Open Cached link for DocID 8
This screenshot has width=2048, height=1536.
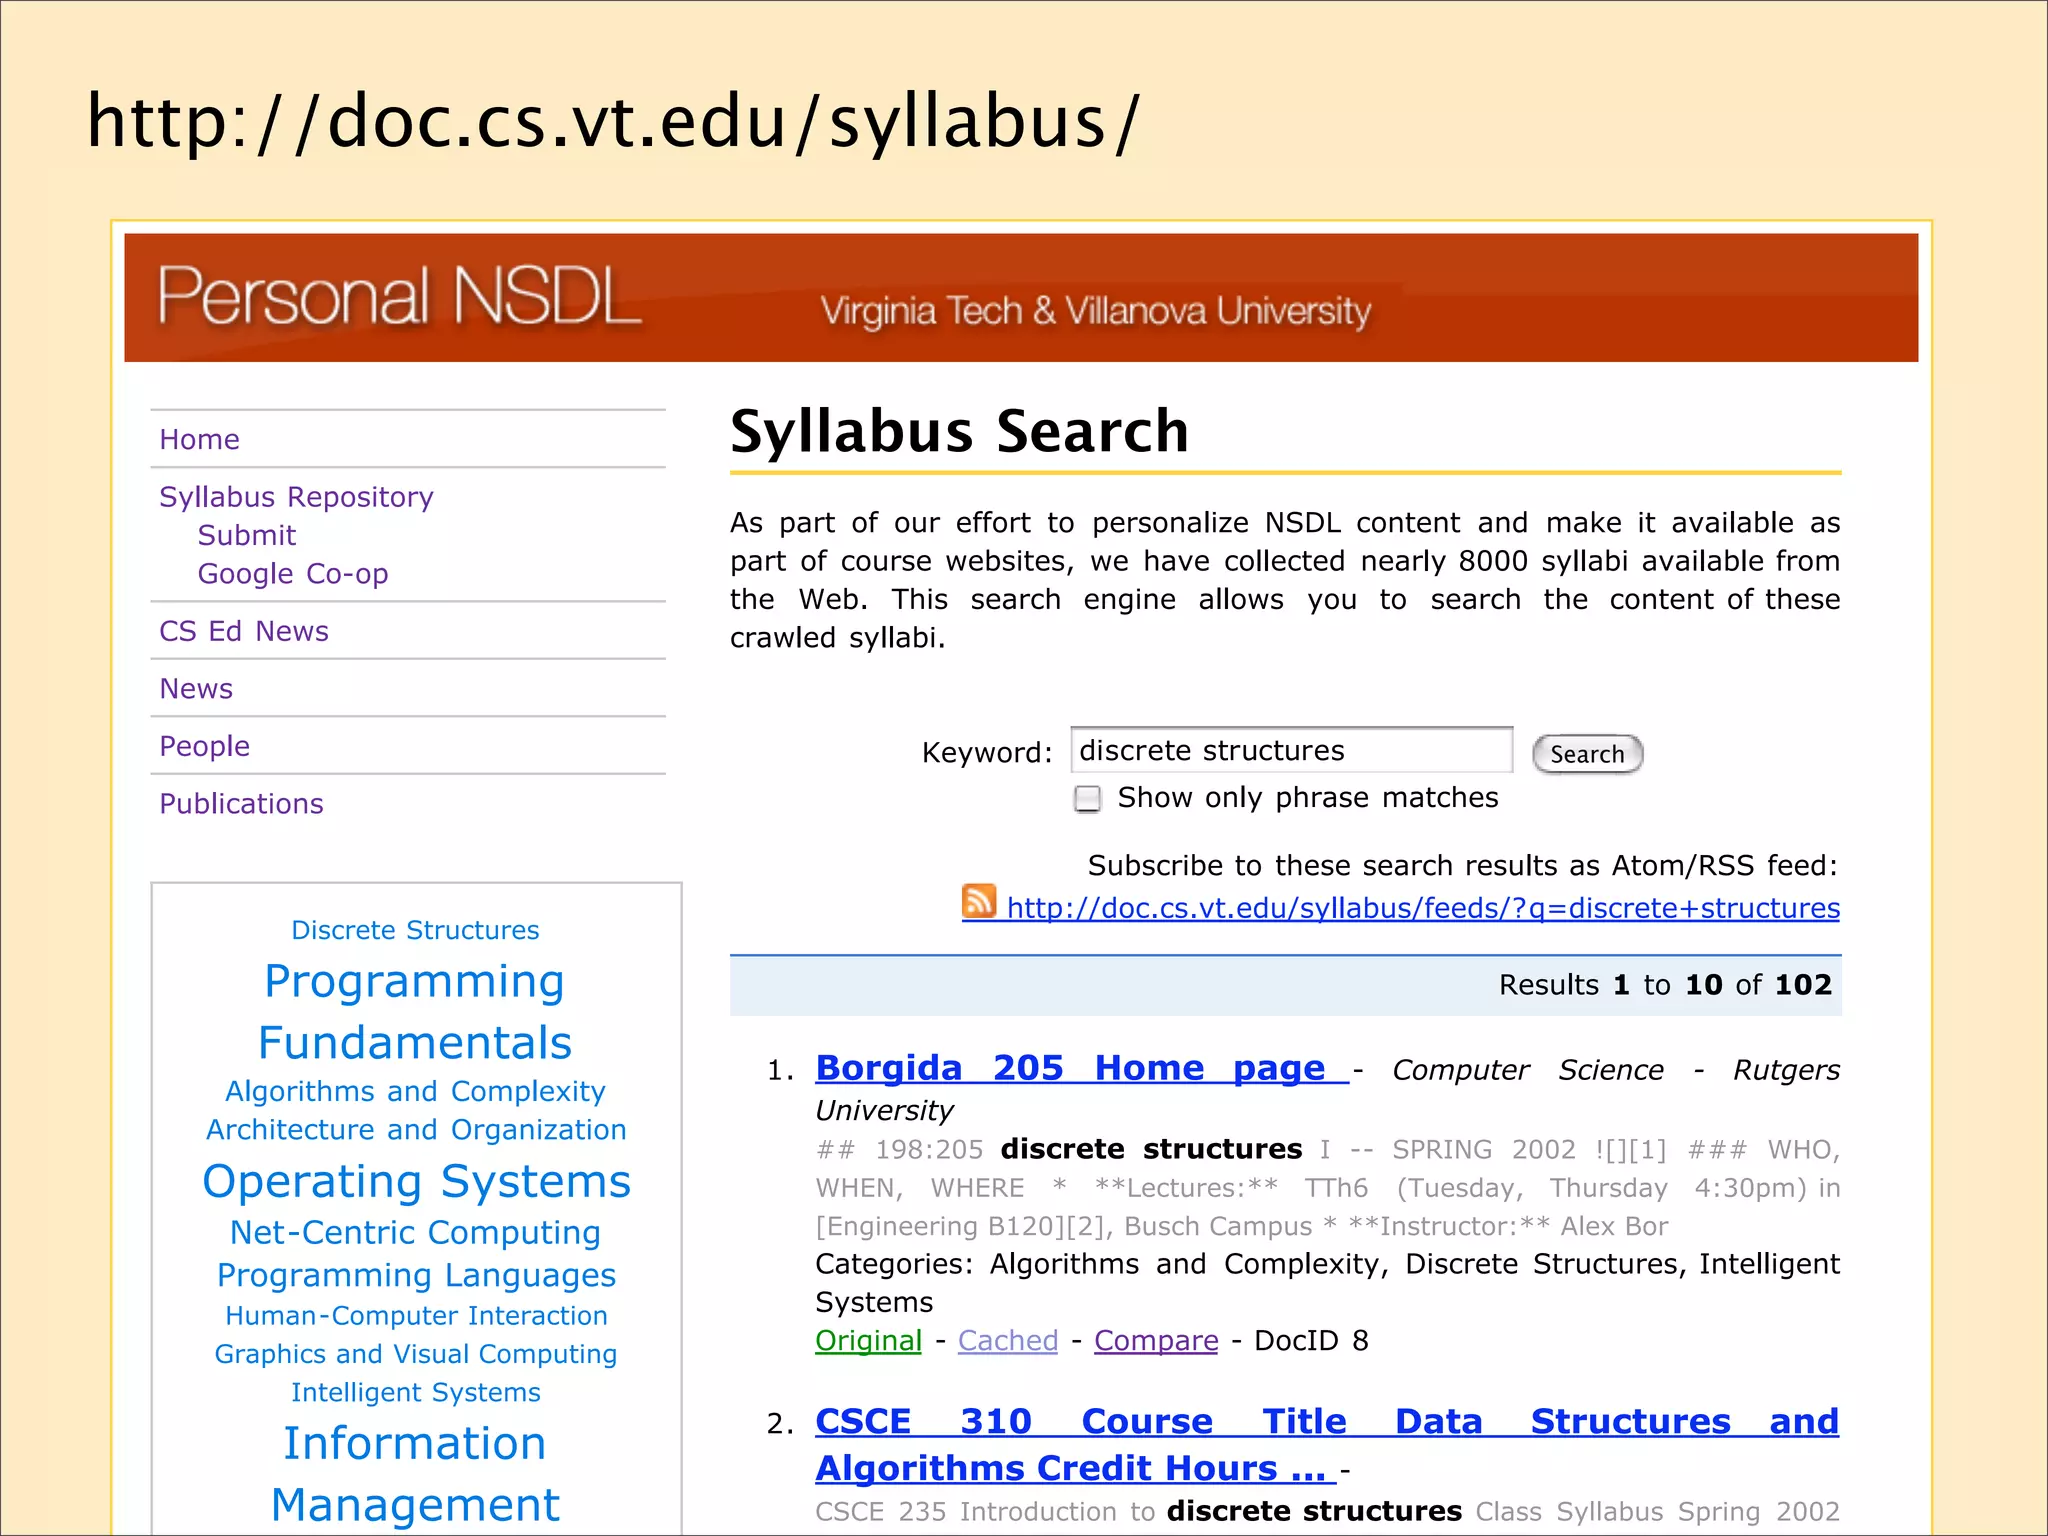click(x=1007, y=1341)
